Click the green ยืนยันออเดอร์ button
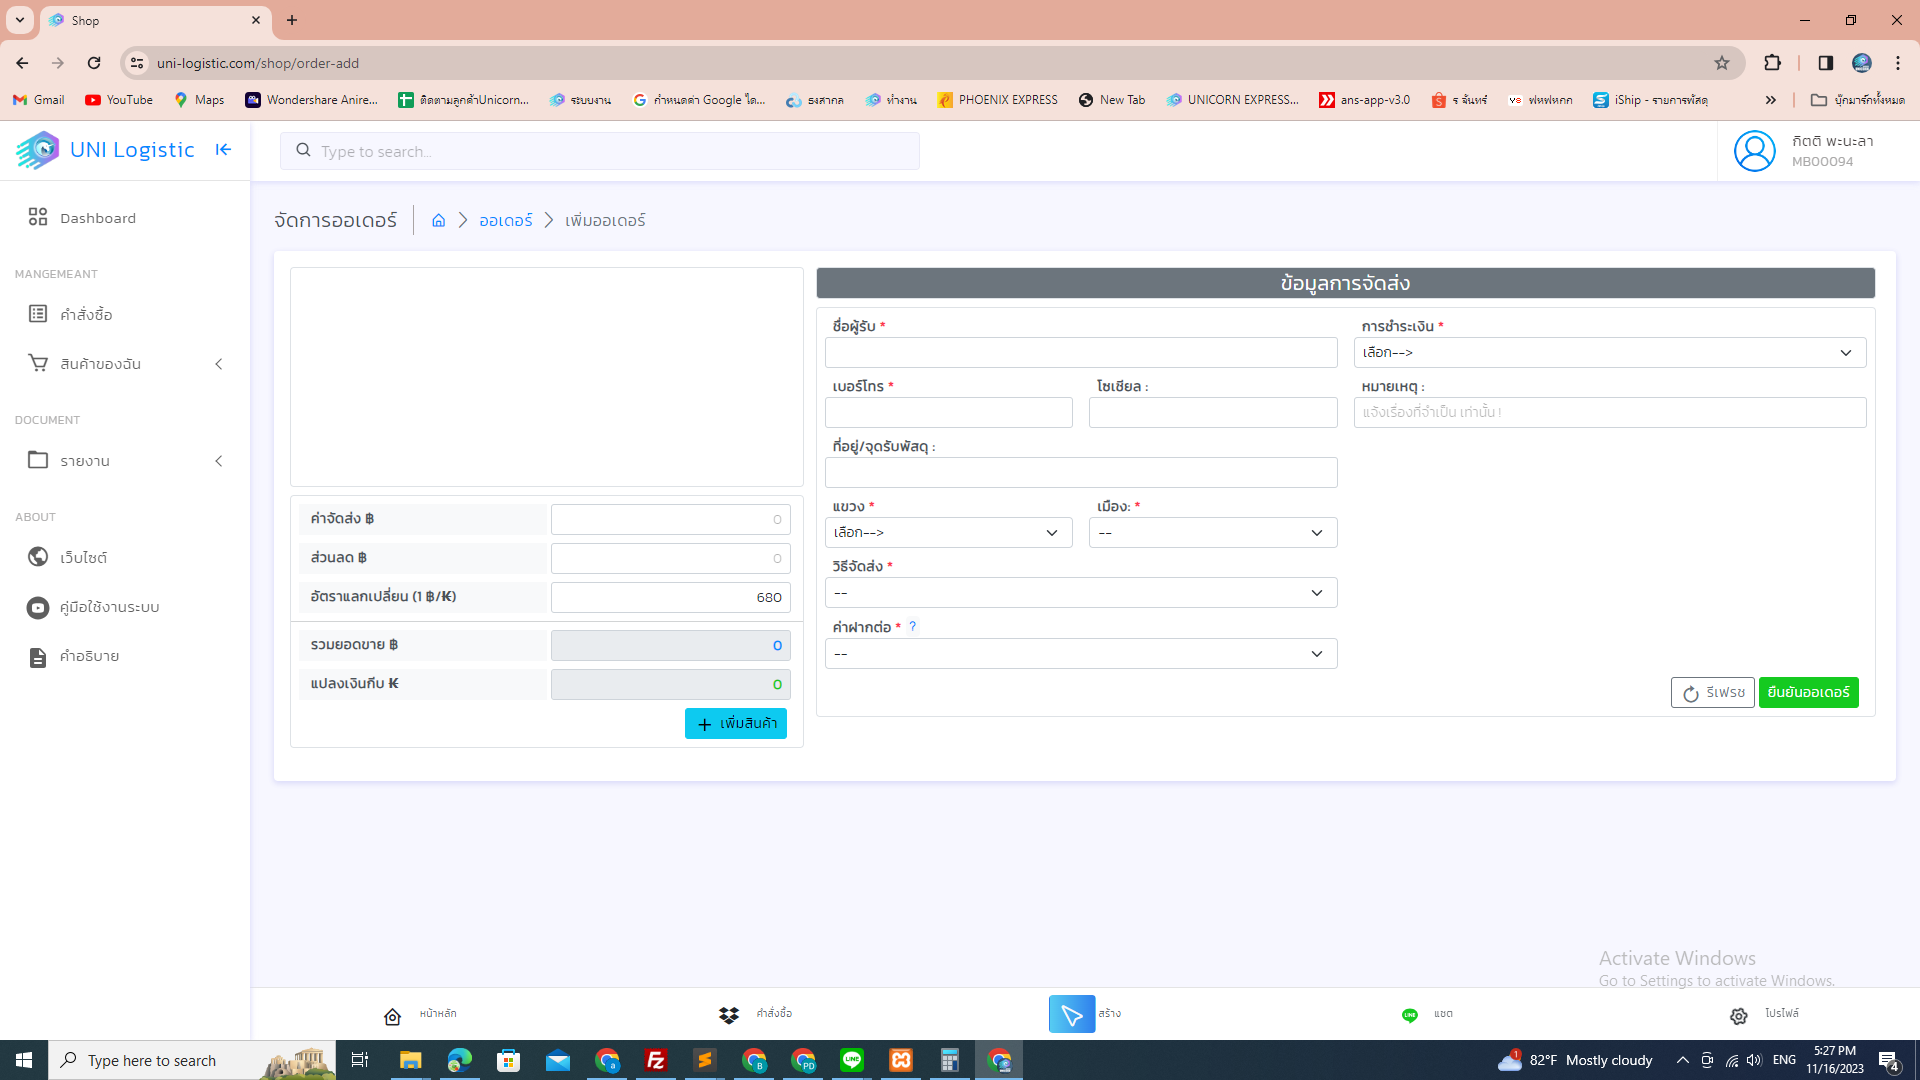Screen dimensions: 1920x1080 pyautogui.click(x=1808, y=692)
